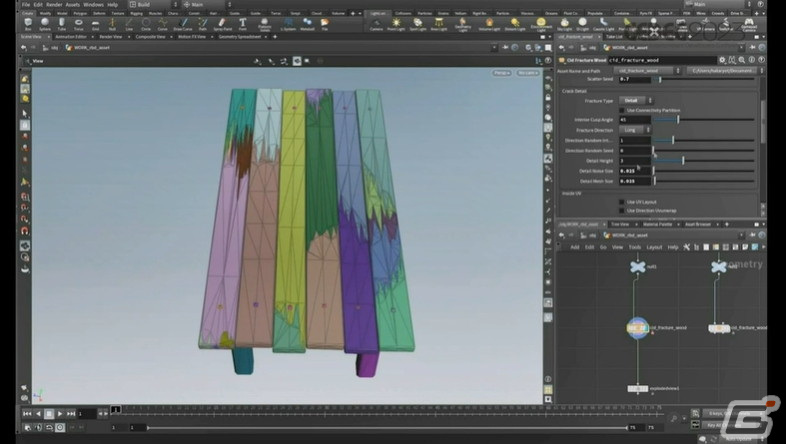Image resolution: width=786 pixels, height=444 pixels.
Task: Select the File shelf tool
Action: pyautogui.click(x=325, y=24)
